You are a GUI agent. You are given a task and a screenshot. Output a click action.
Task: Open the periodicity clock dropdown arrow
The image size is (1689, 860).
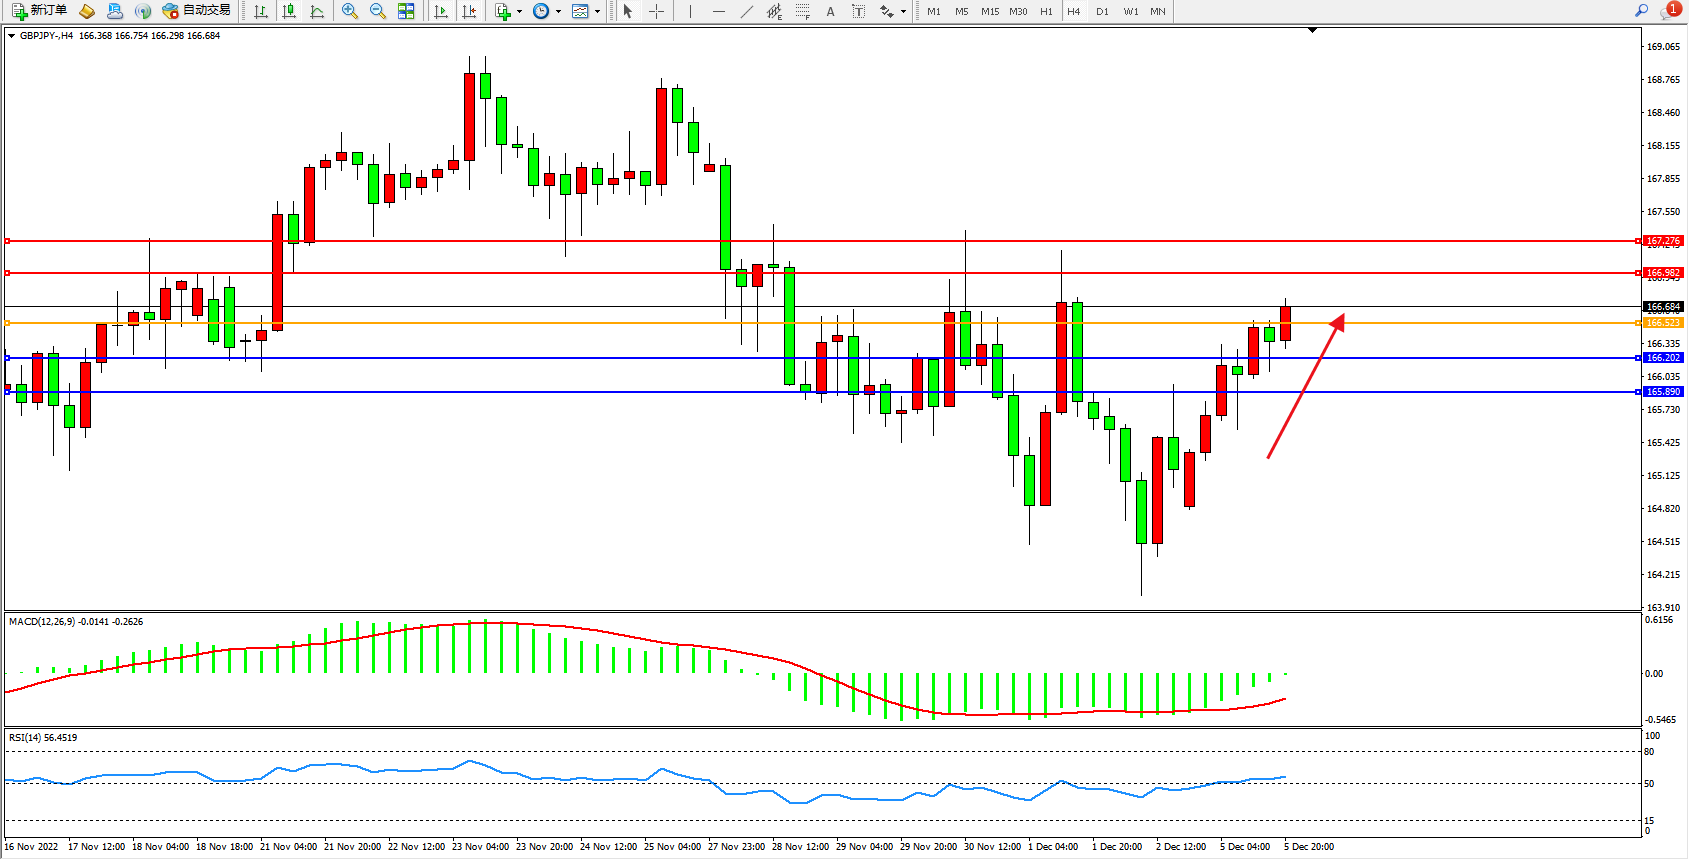tap(558, 12)
